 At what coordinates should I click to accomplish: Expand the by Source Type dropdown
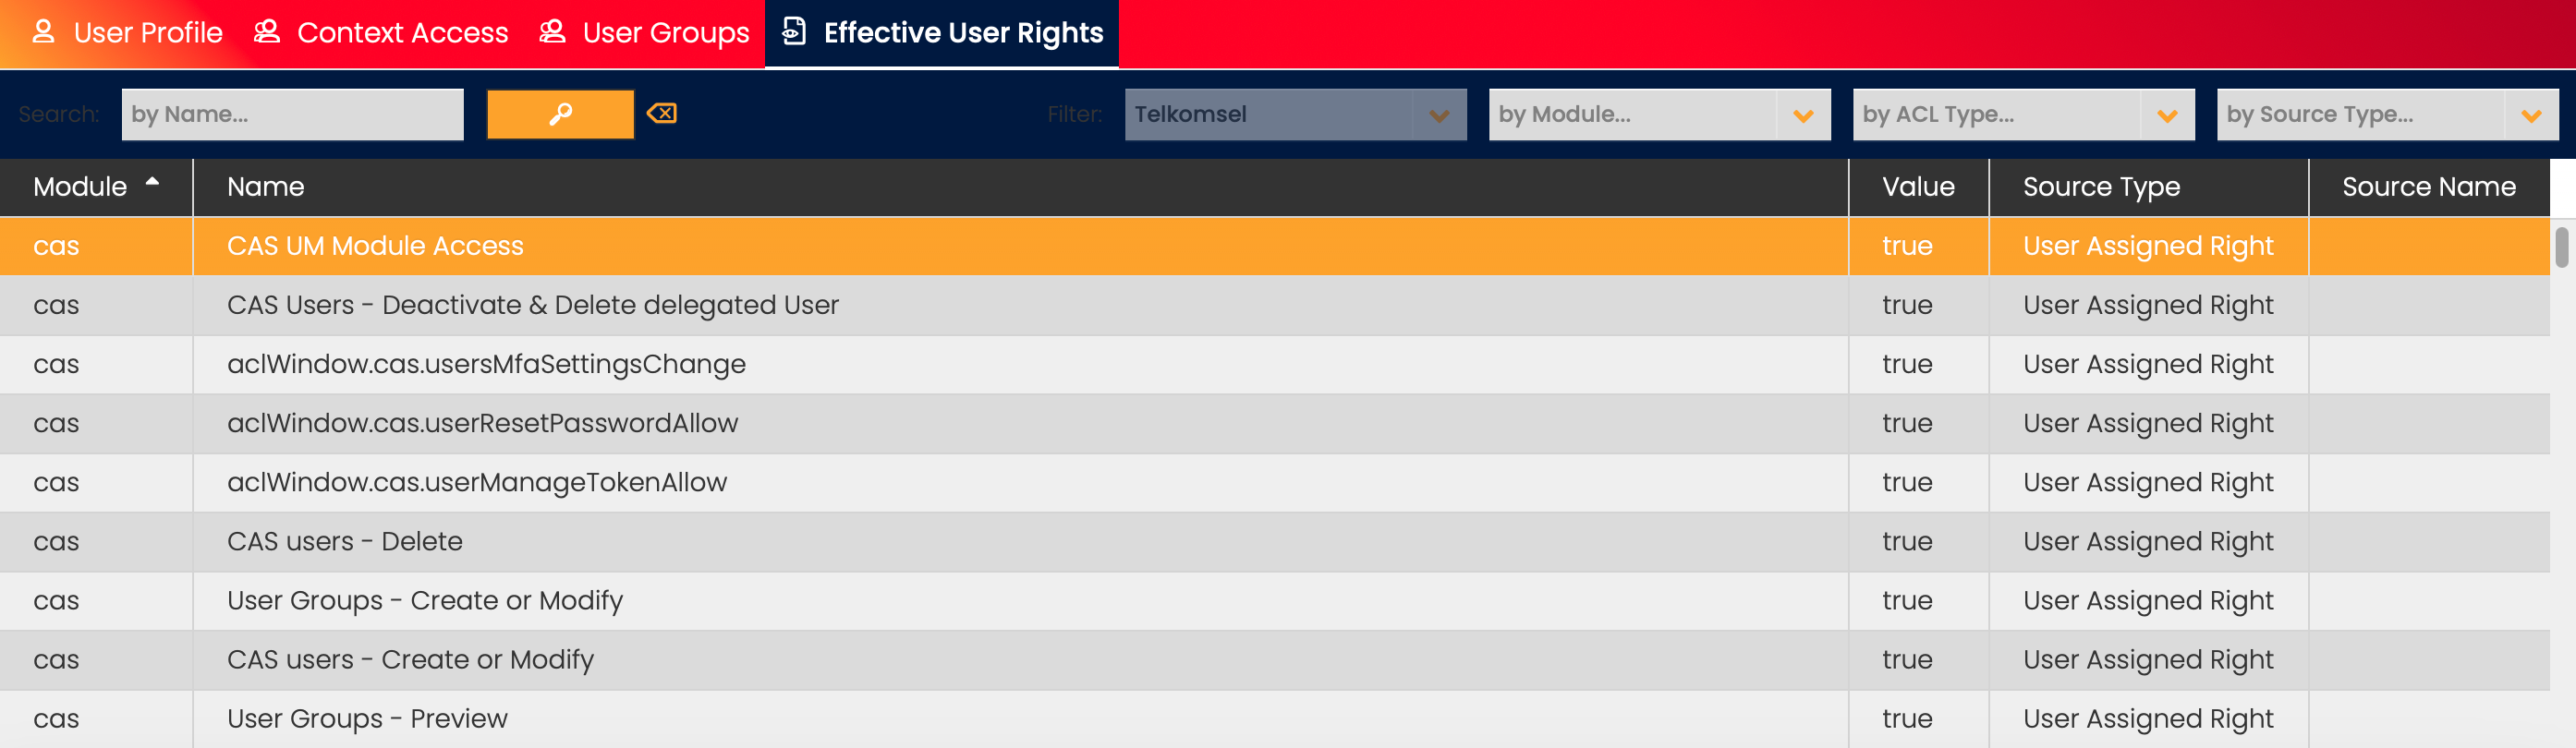click(2530, 115)
